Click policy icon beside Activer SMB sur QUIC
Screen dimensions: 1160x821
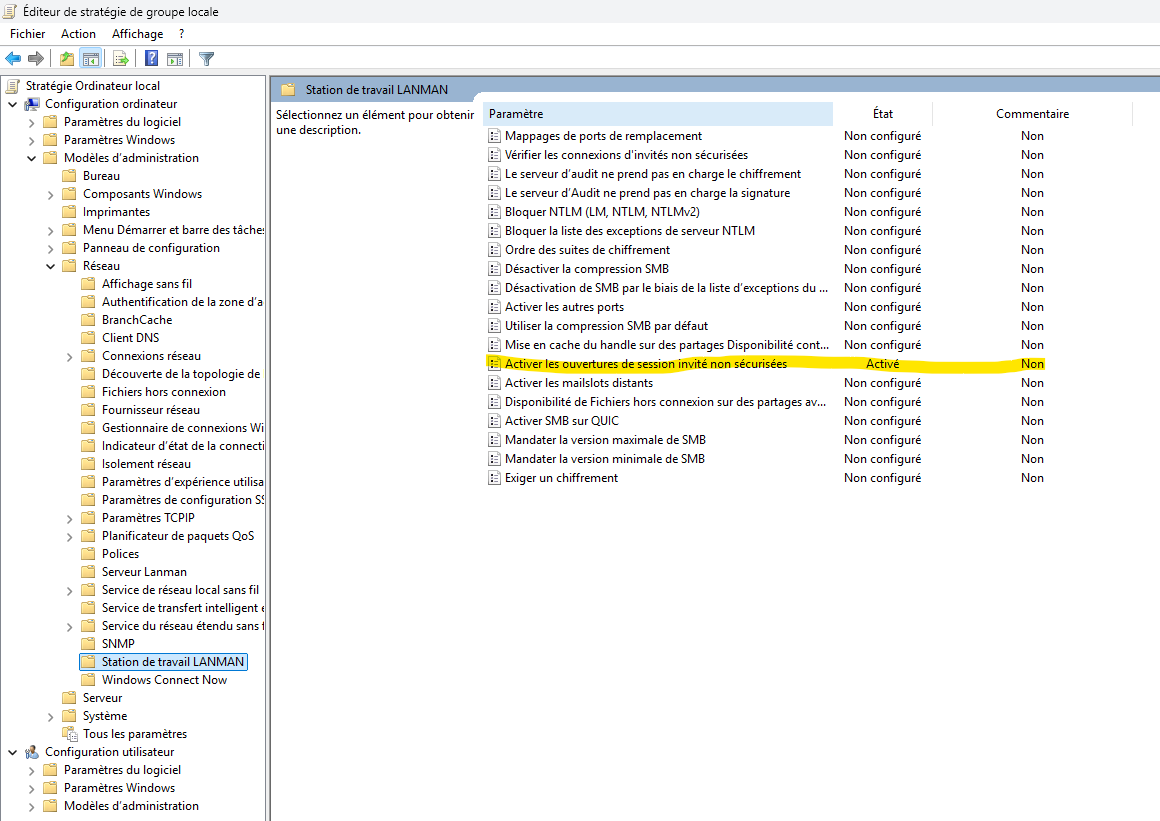[x=494, y=421]
